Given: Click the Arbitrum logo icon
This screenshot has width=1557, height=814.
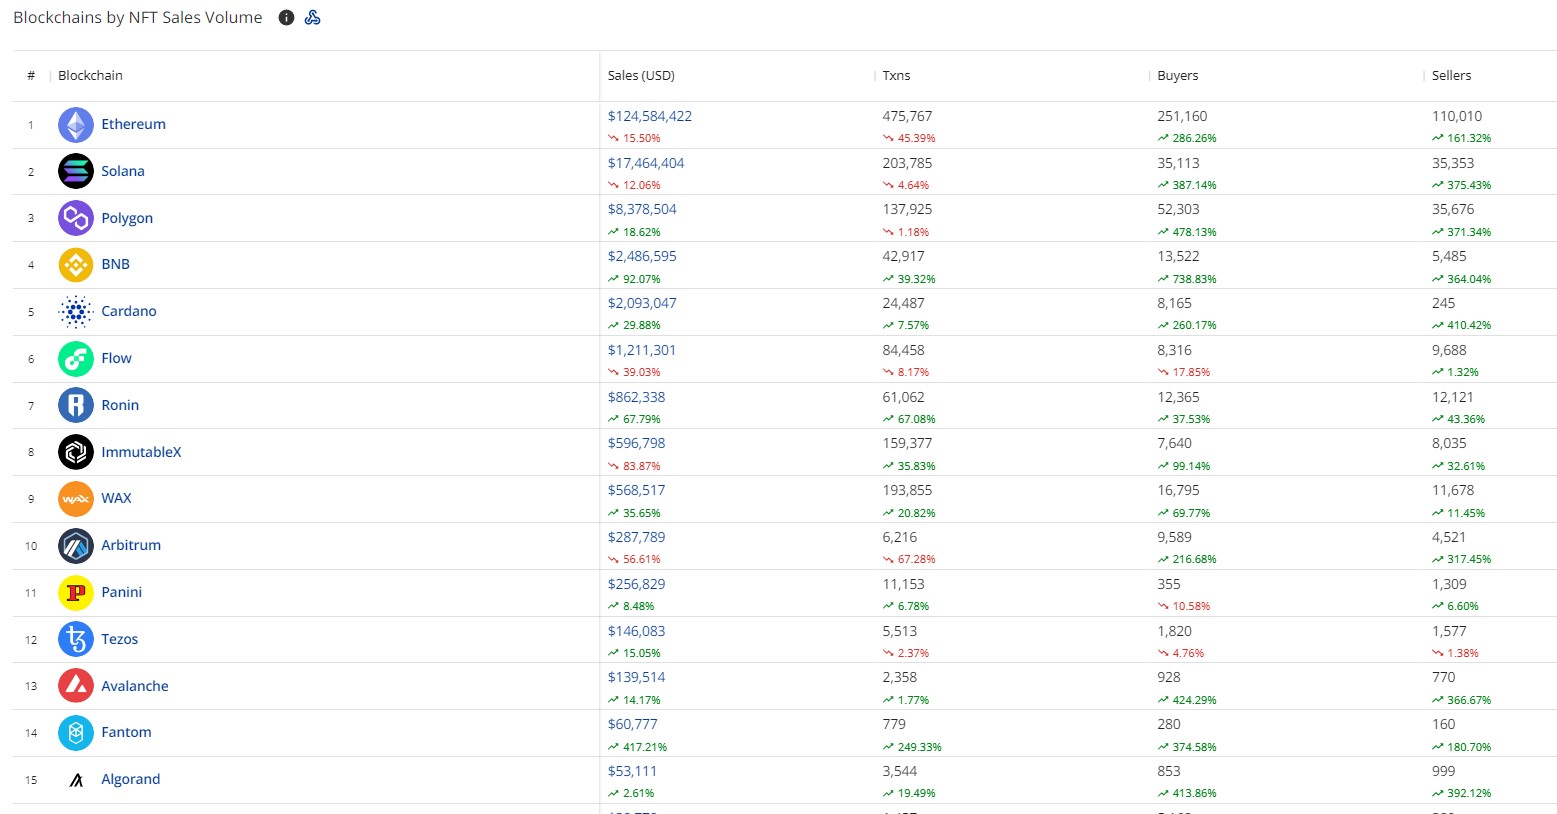Looking at the screenshot, I should click(x=76, y=546).
